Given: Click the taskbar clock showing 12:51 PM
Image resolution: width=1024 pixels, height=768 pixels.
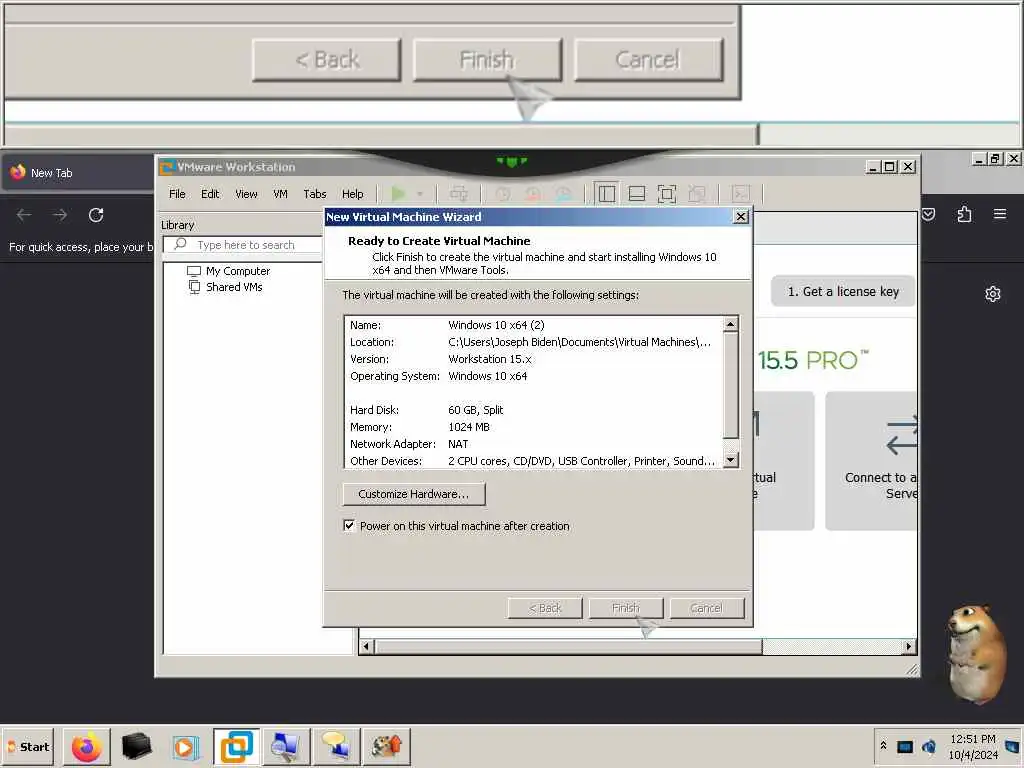Looking at the screenshot, I should (973, 739).
